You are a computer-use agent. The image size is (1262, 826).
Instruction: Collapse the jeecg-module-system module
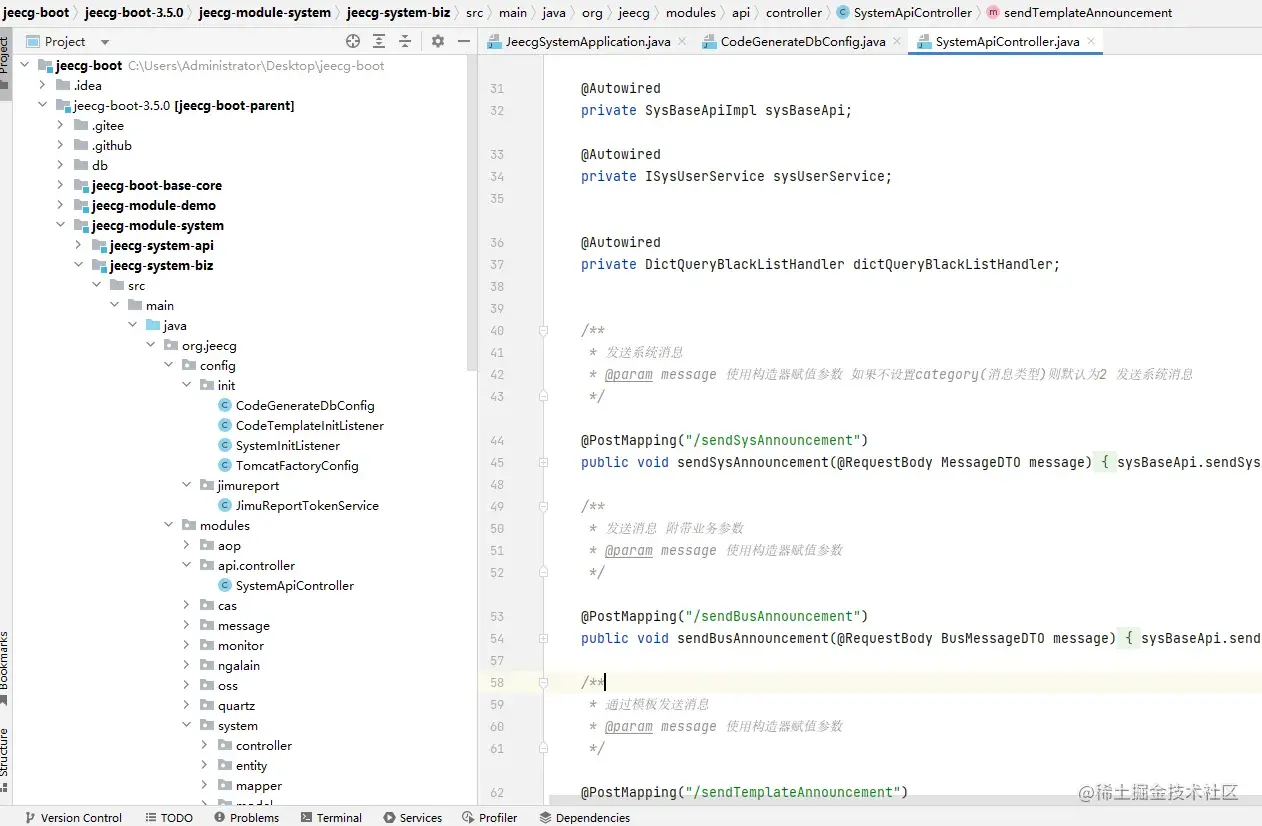pyautogui.click(x=60, y=225)
